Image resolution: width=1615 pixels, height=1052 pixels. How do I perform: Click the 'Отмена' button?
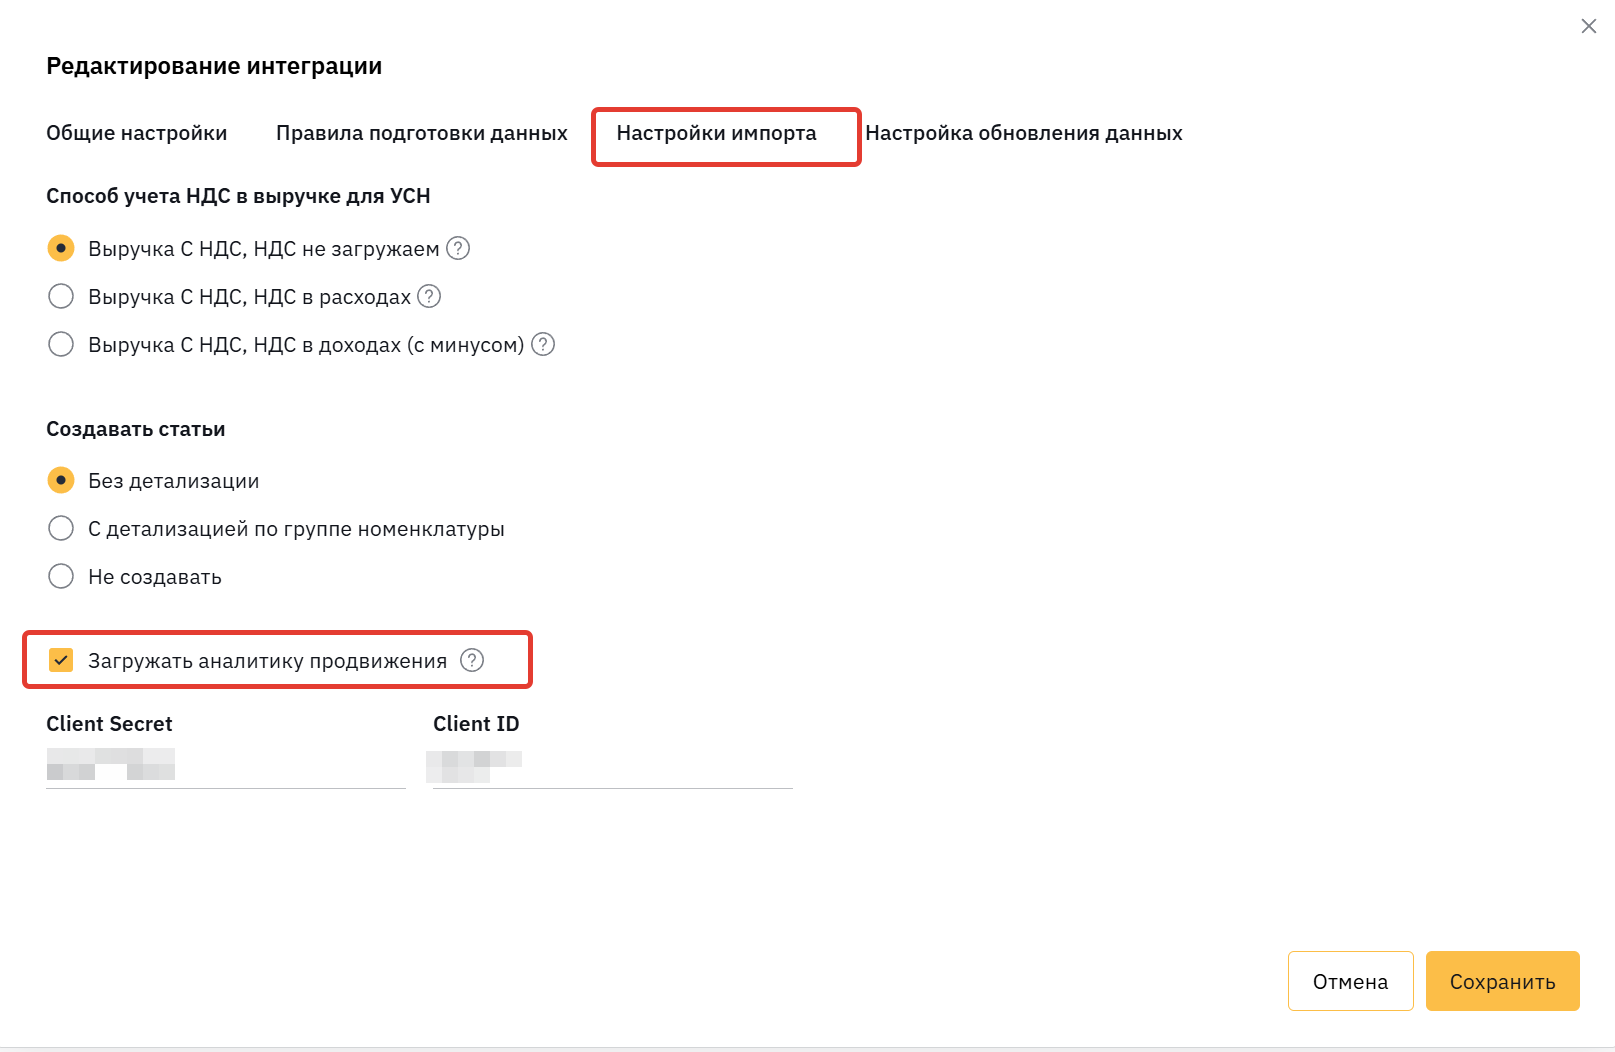(1351, 981)
